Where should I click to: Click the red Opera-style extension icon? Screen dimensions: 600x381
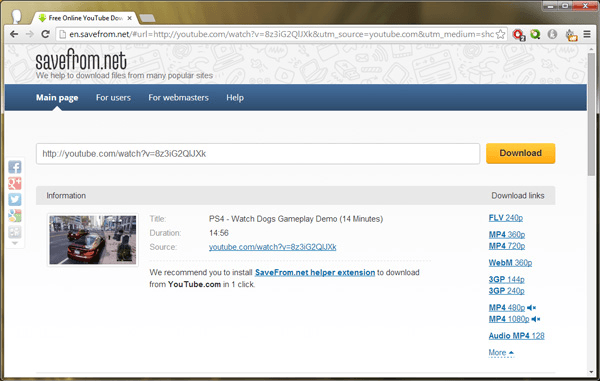click(x=518, y=35)
